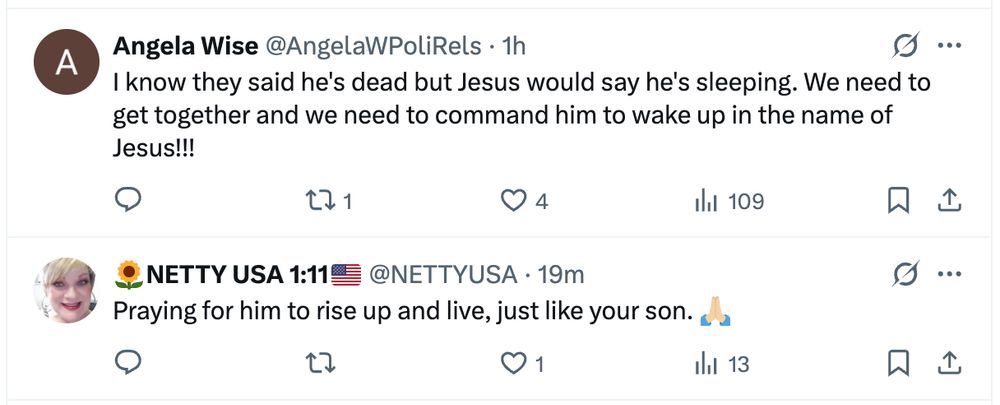Open more options on Angela's tweet

click(x=947, y=46)
